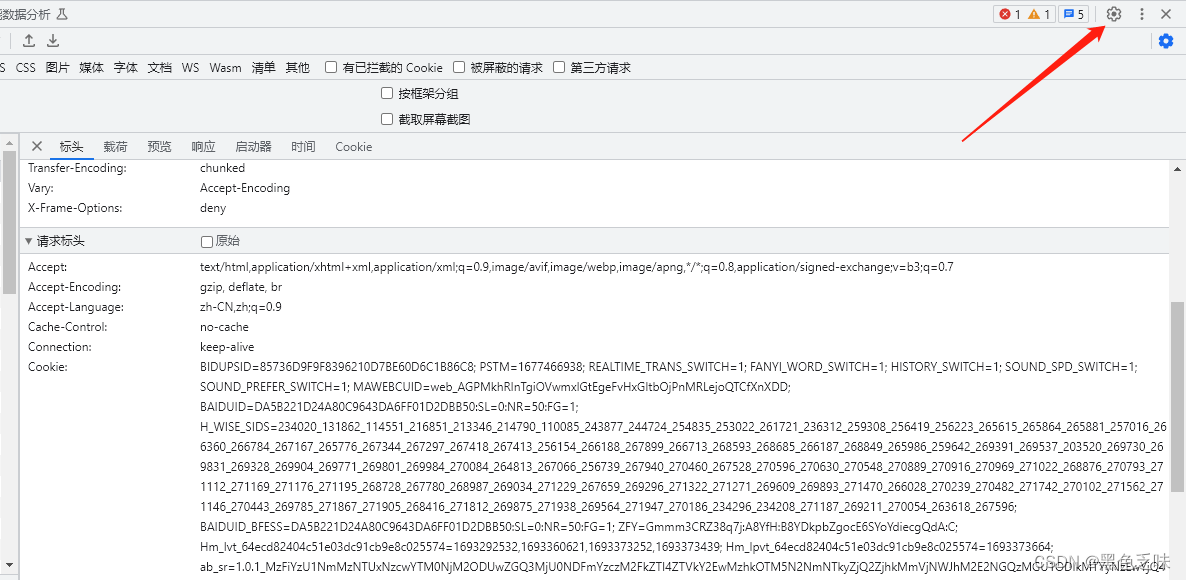Switch to the 预览 tab
The width and height of the screenshot is (1186, 580).
coord(159,146)
